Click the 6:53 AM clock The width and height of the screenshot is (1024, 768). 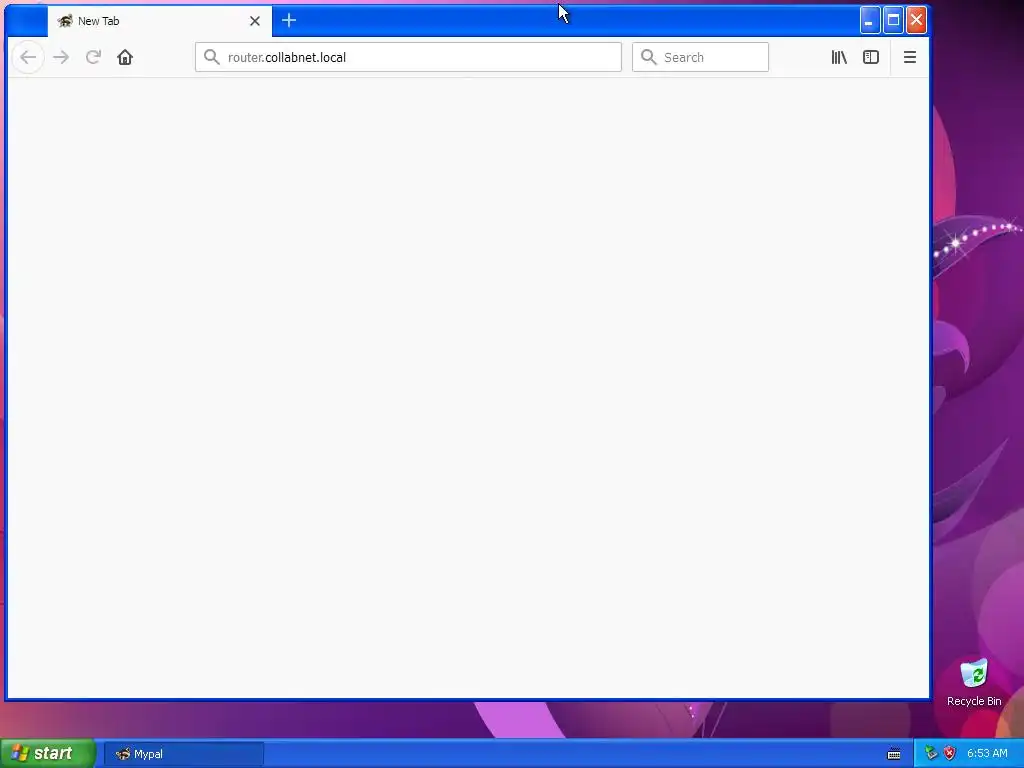(x=987, y=754)
